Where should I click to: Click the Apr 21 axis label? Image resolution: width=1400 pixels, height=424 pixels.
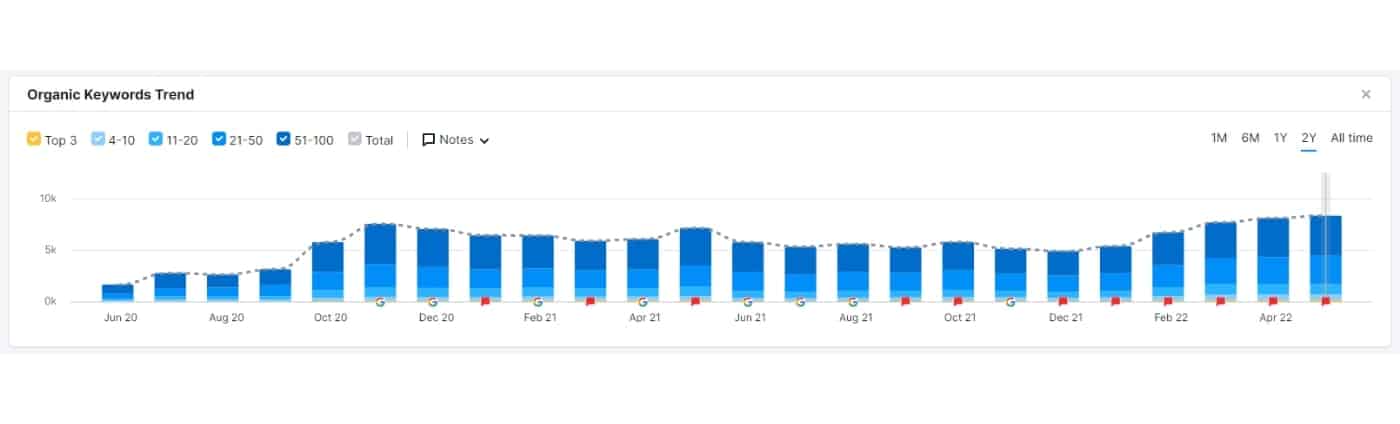point(645,318)
